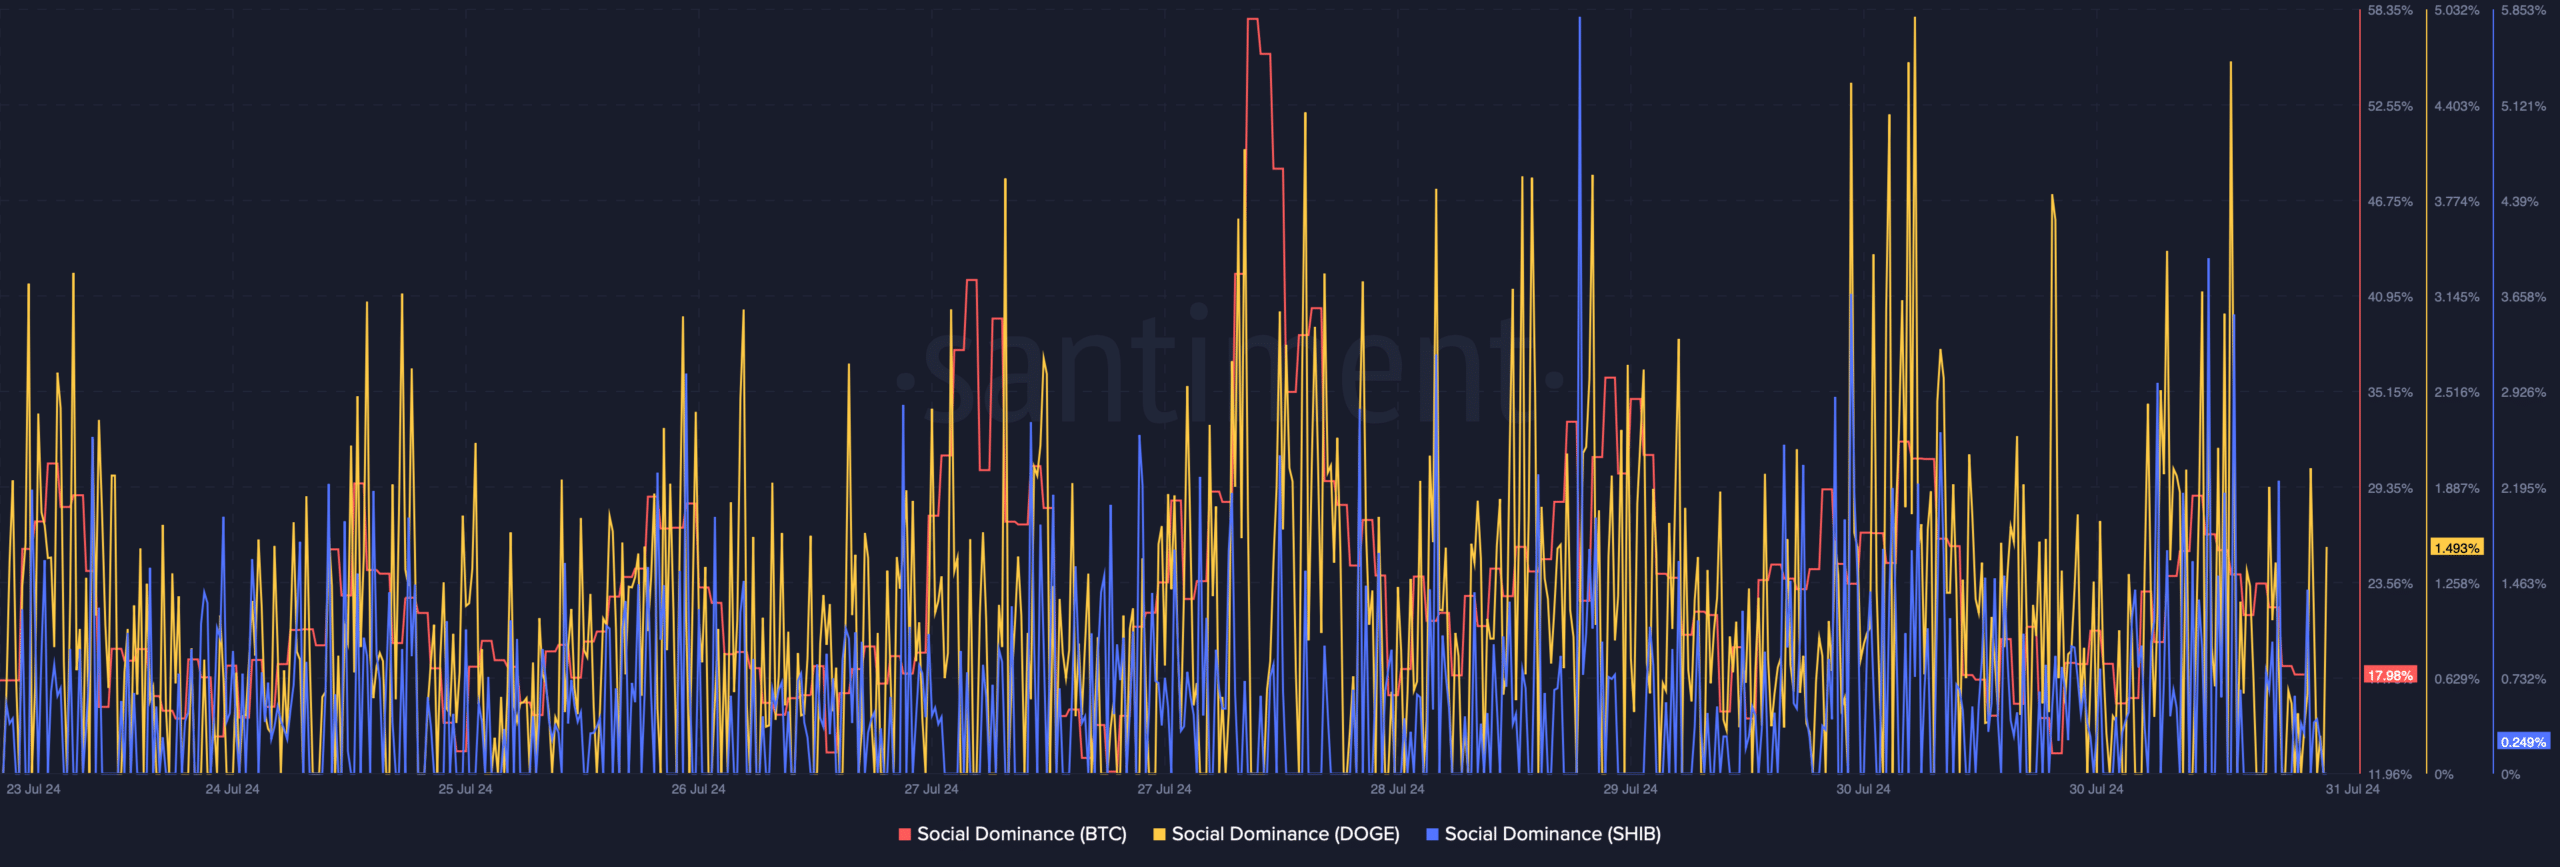
Task: Click the 3.658% SHIB axis label
Action: (2524, 297)
